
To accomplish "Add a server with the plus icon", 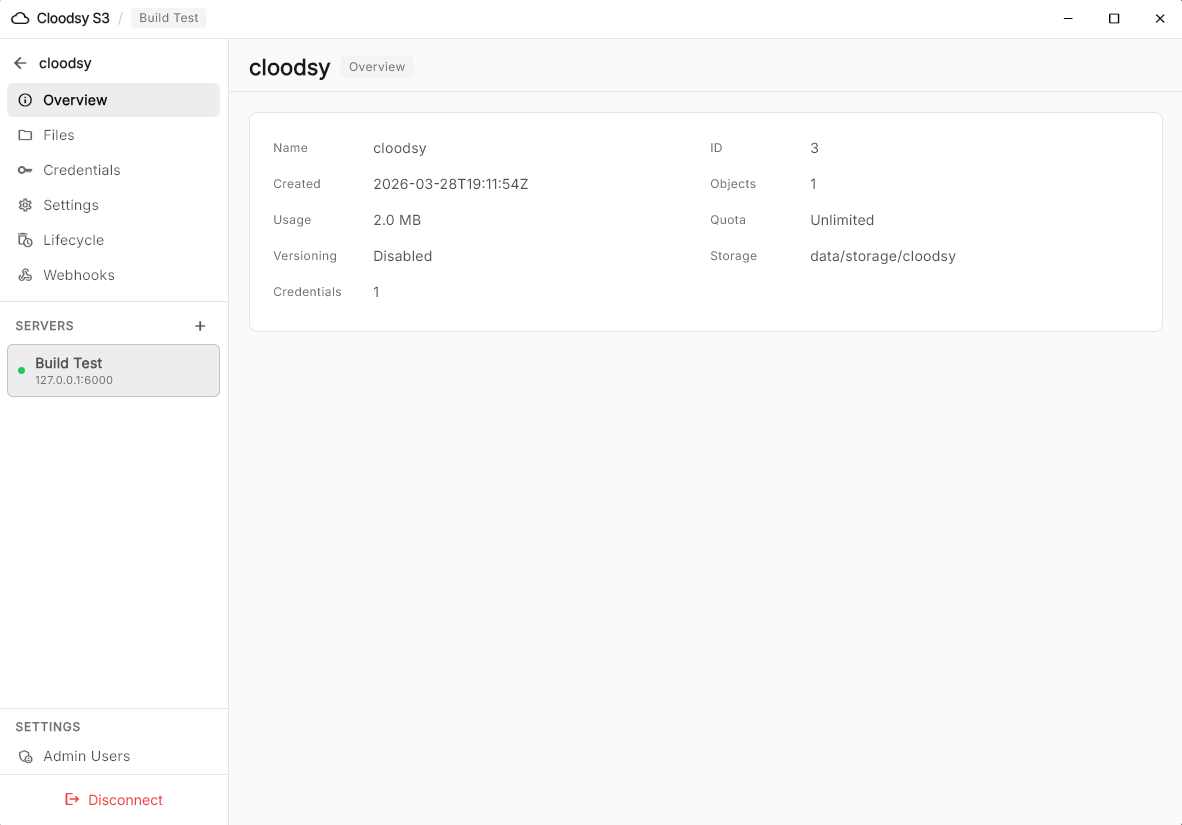I will 200,325.
